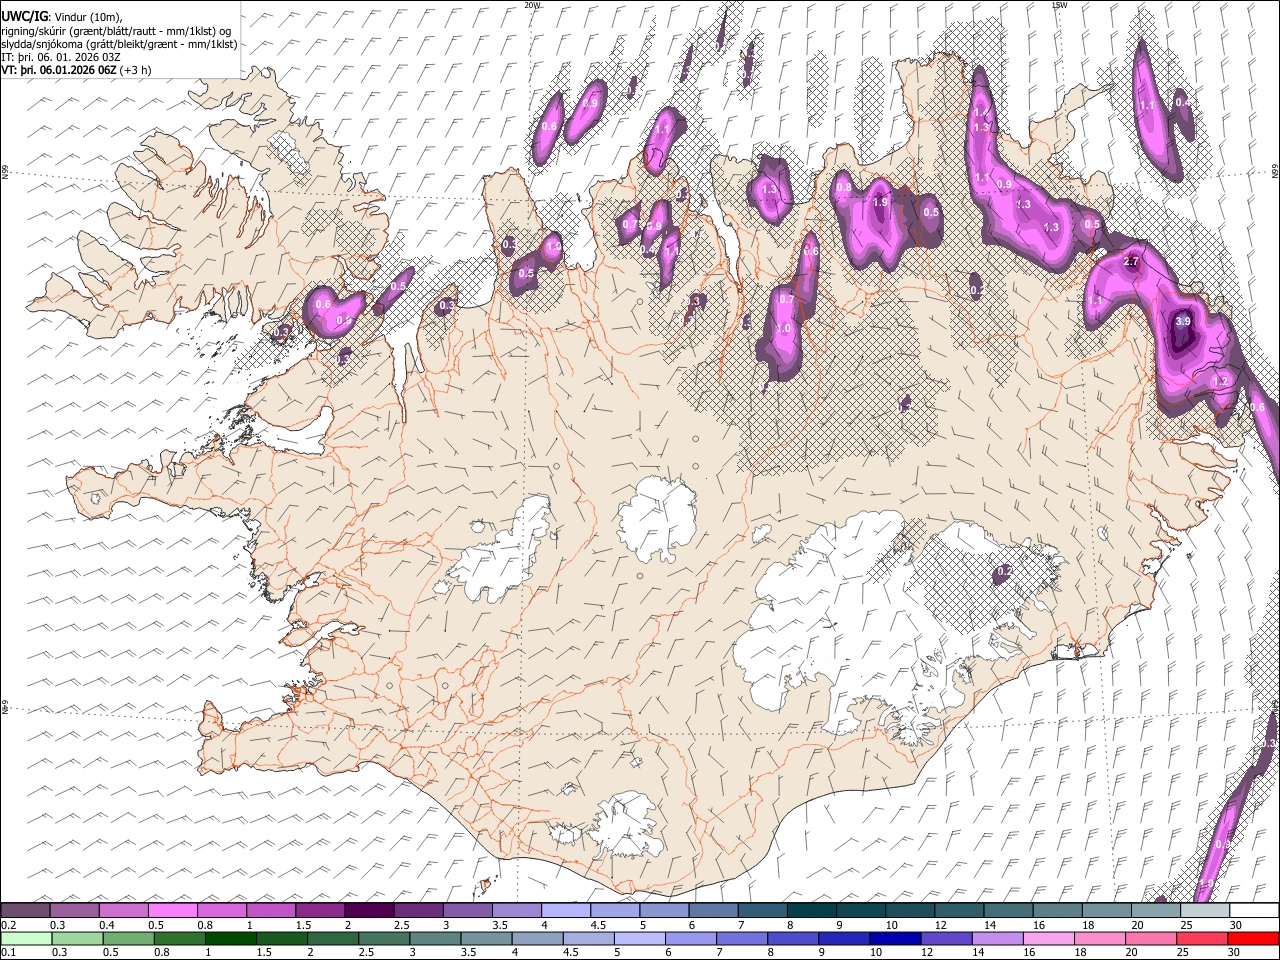The image size is (1280, 960).
Task: Click the 15W longitude label
Action: [x=1060, y=5]
